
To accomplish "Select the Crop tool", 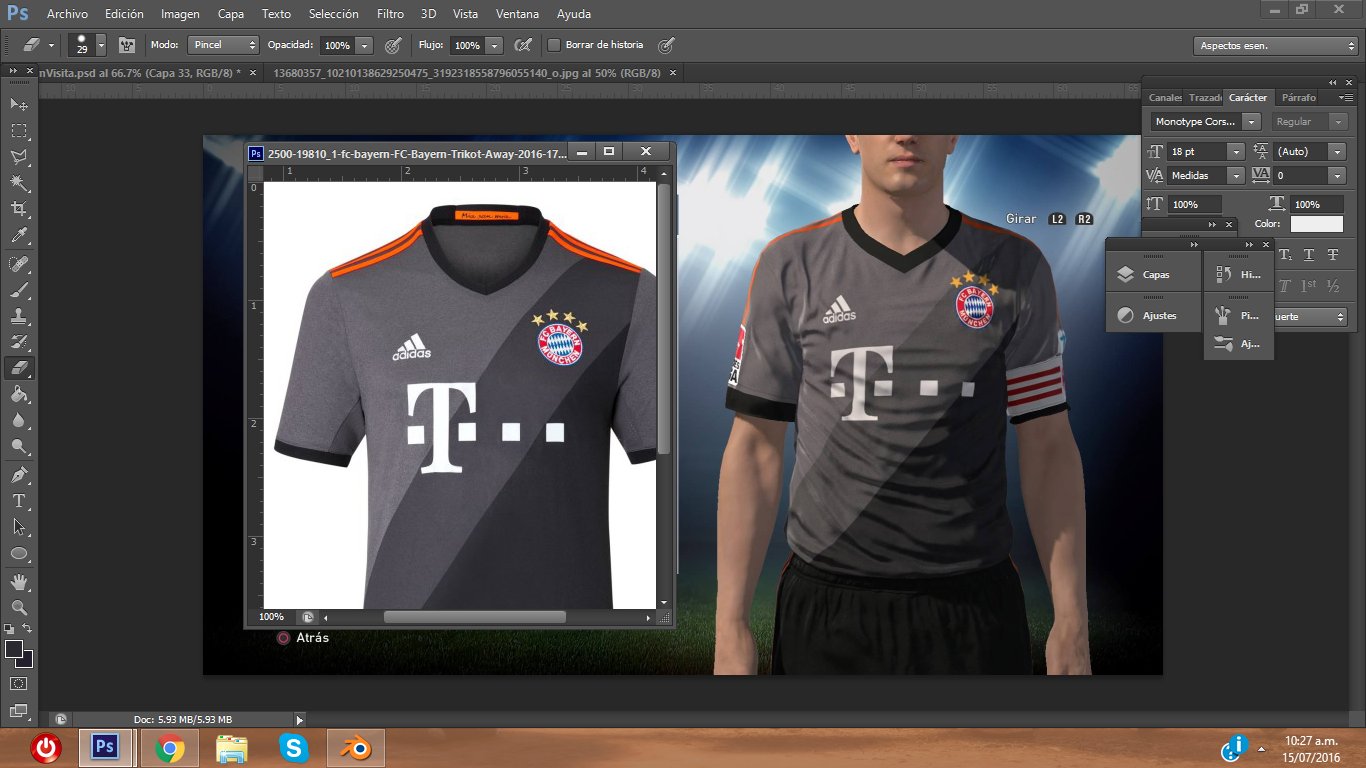I will [19, 209].
